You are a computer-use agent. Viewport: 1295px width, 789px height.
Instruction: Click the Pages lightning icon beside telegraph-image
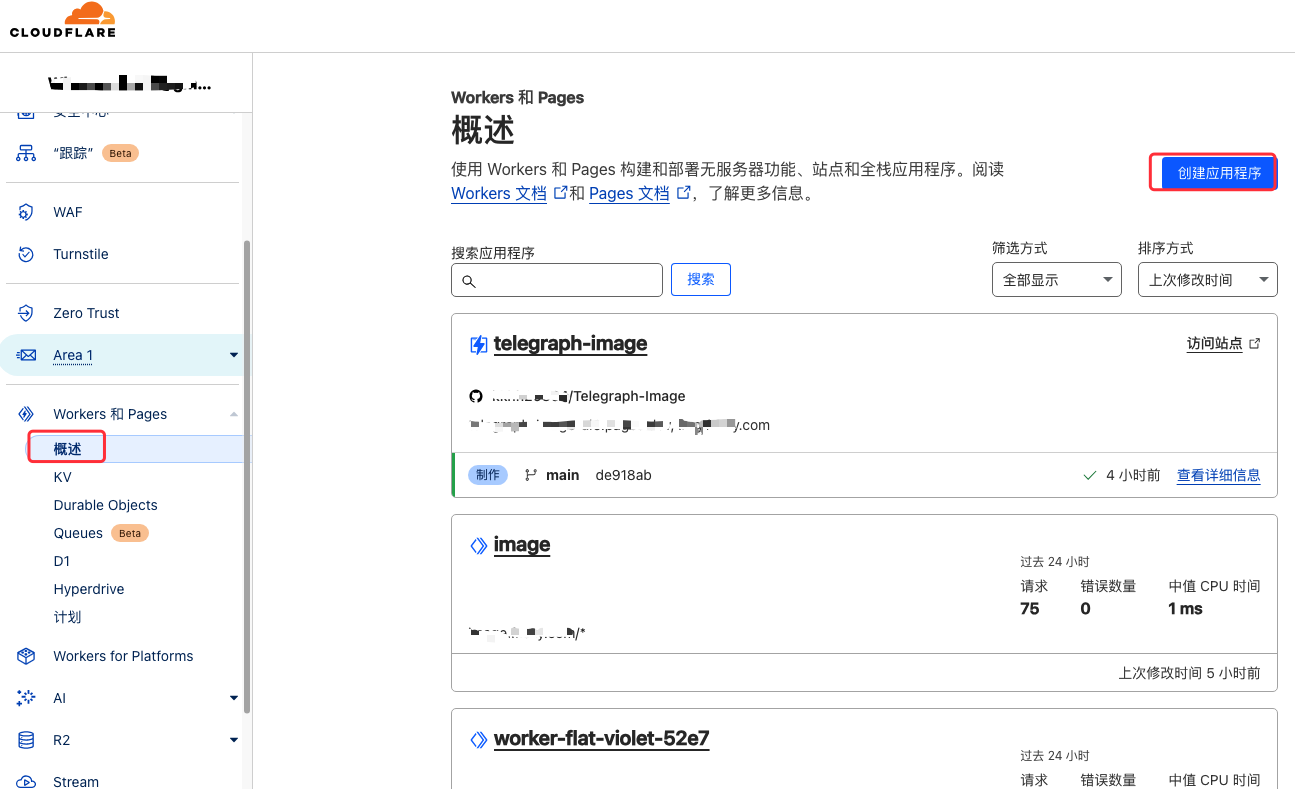pos(479,345)
